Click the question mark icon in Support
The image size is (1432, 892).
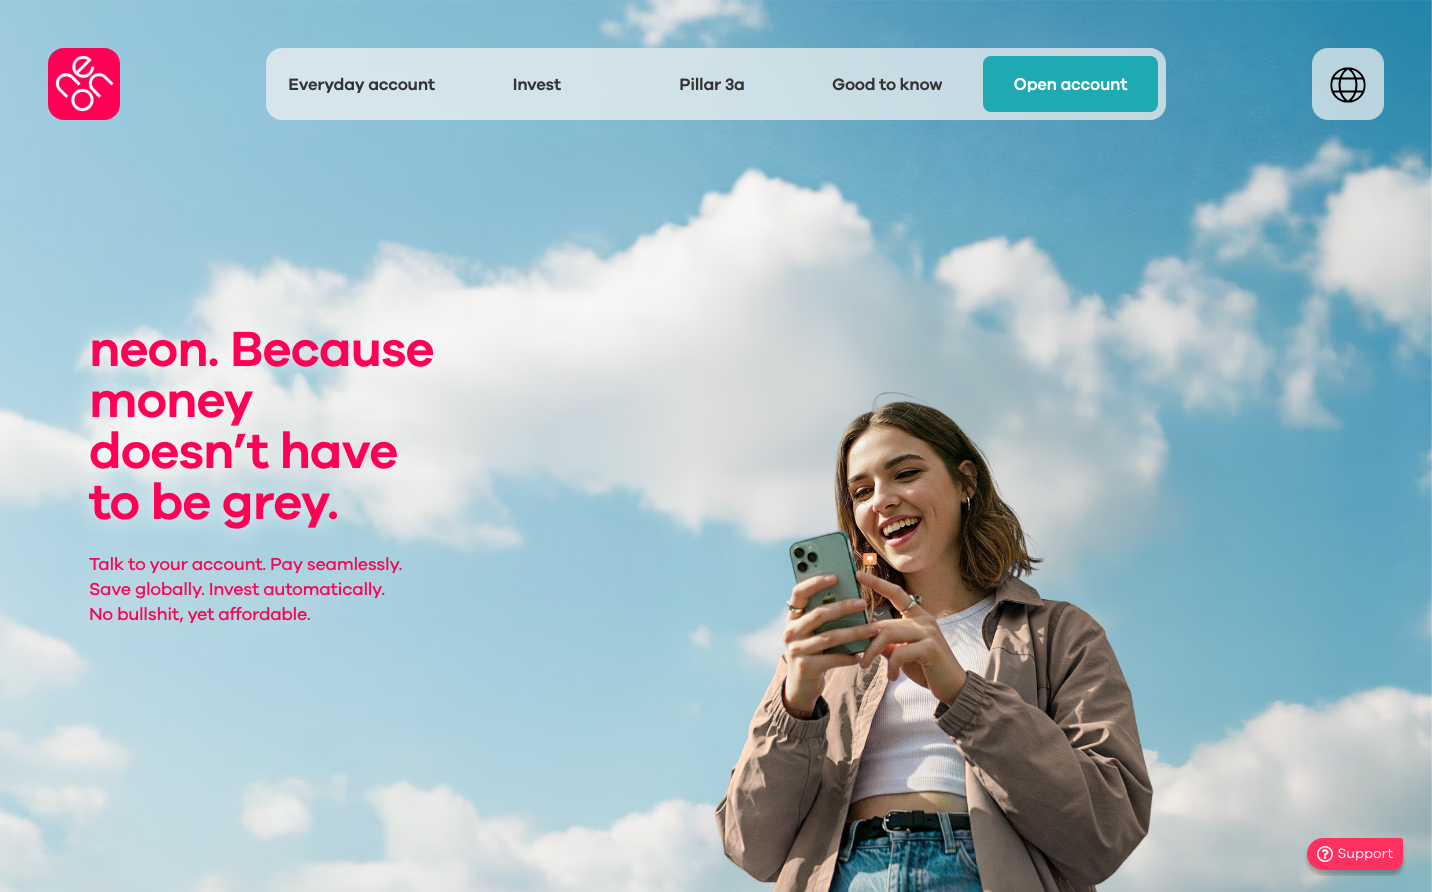tap(1325, 854)
